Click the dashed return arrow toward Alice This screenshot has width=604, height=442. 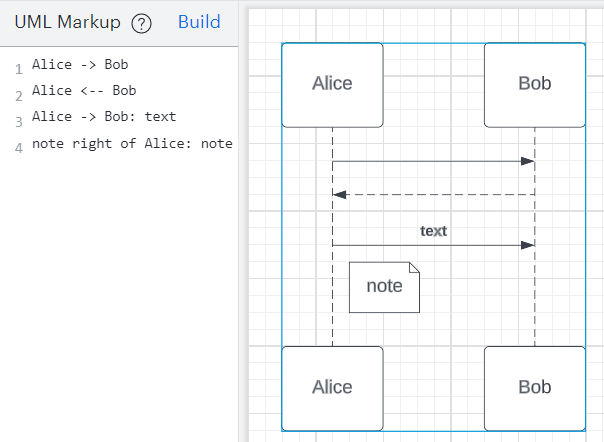click(432, 195)
